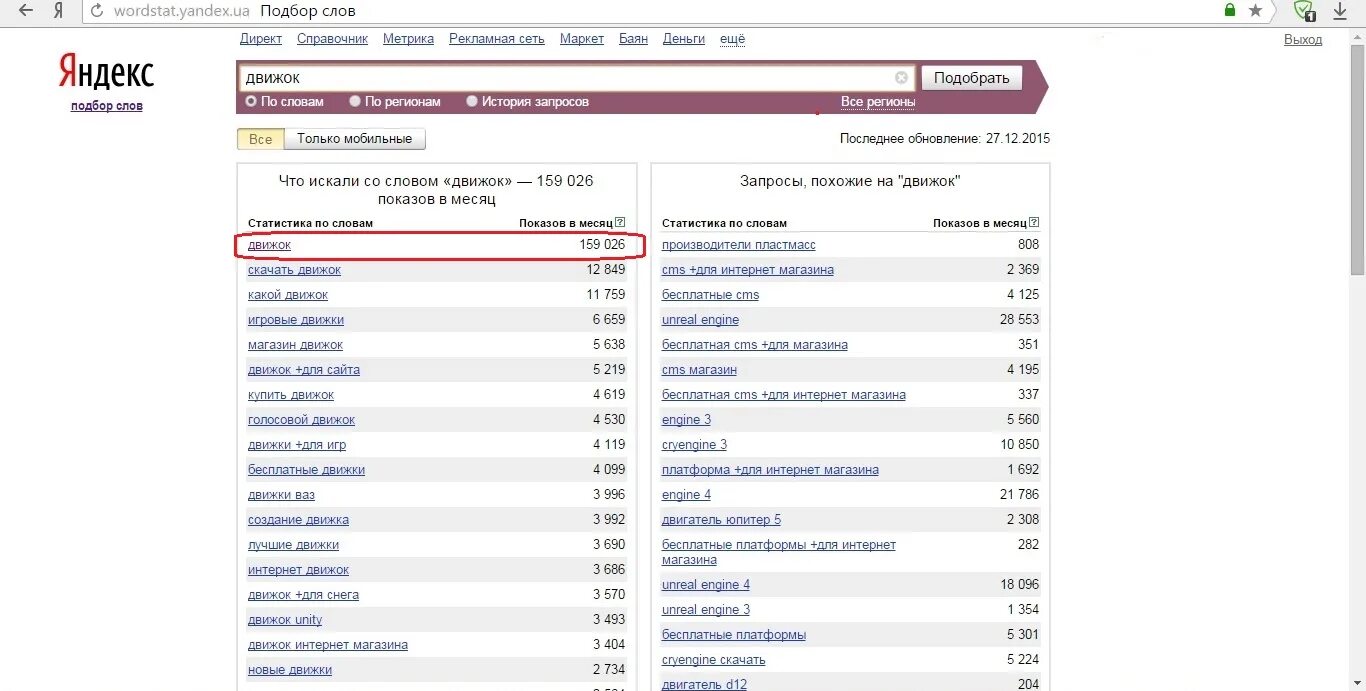Click the bookmark star icon
Viewport: 1366px width, 691px height.
(1254, 10)
